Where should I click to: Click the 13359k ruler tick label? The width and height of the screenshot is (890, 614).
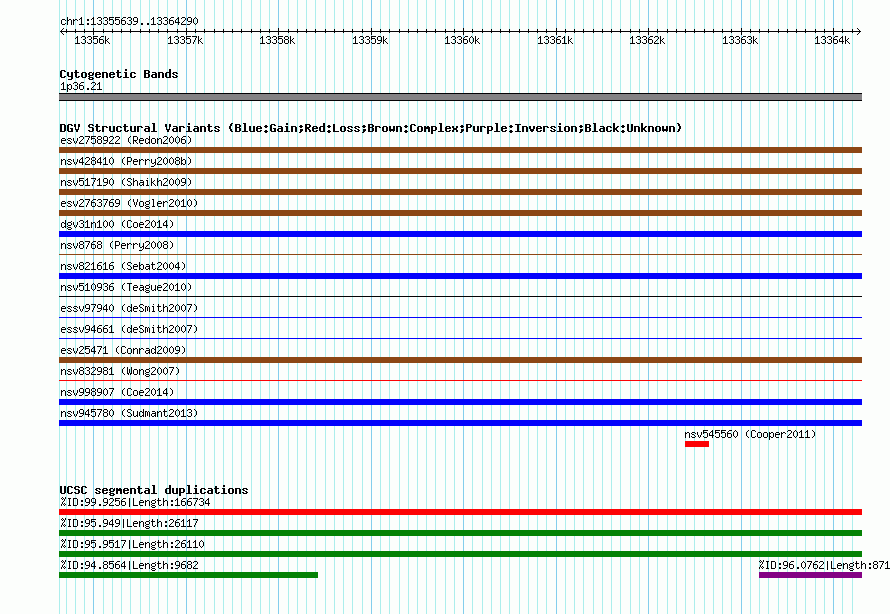[370, 40]
